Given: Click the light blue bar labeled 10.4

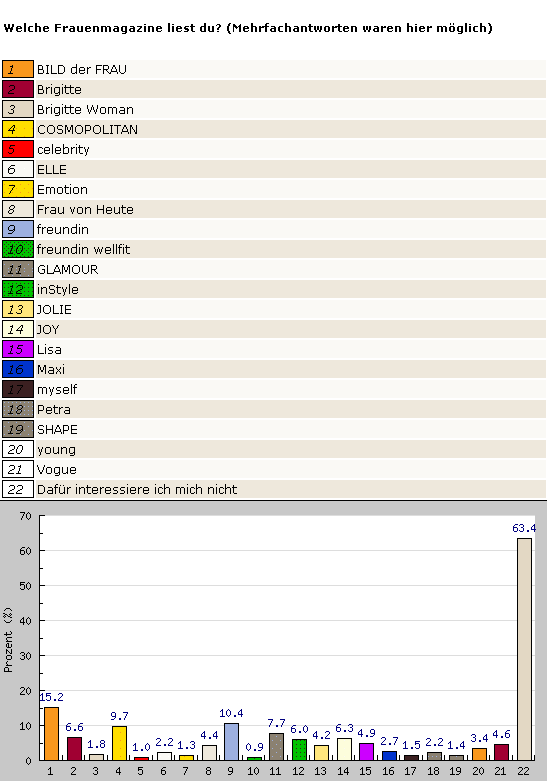Looking at the screenshot, I should click(x=231, y=742).
